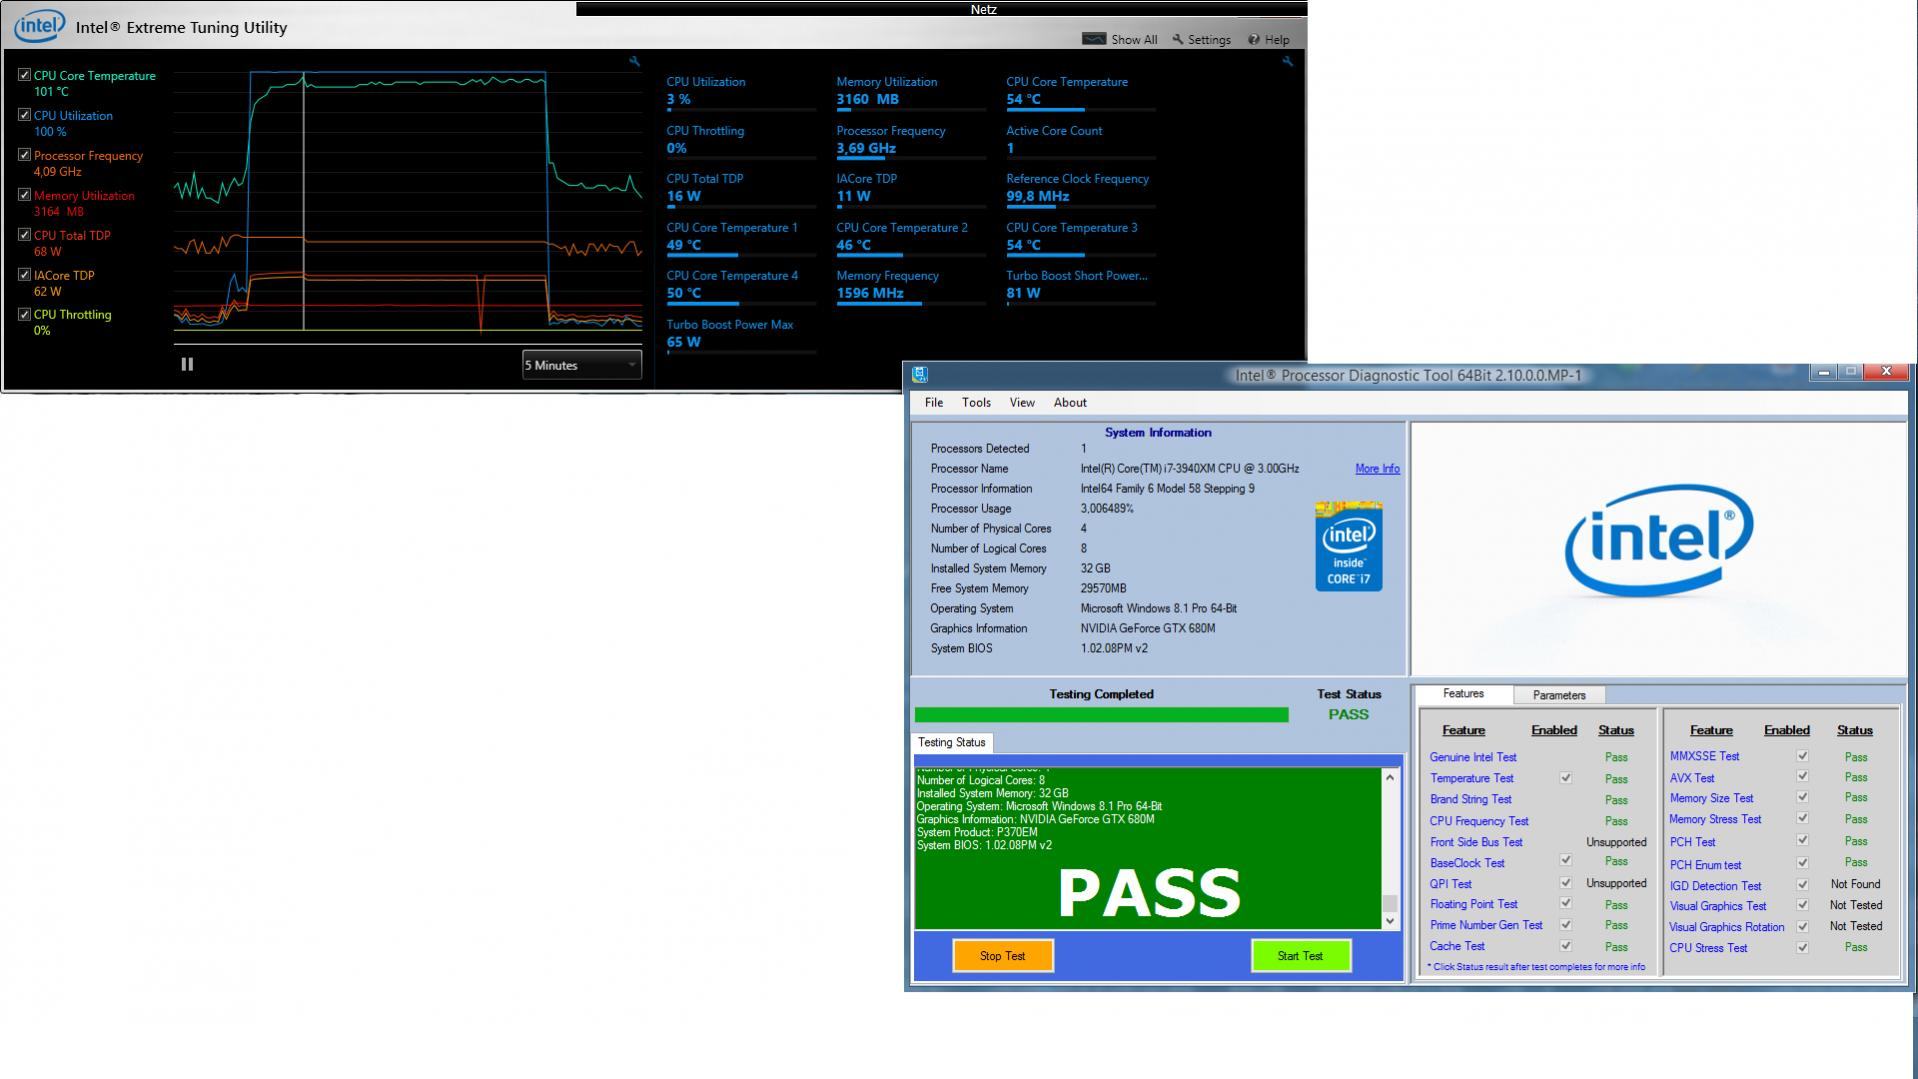
Task: Toggle MMXSSE Test enabled checkbox
Action: click(x=1802, y=756)
